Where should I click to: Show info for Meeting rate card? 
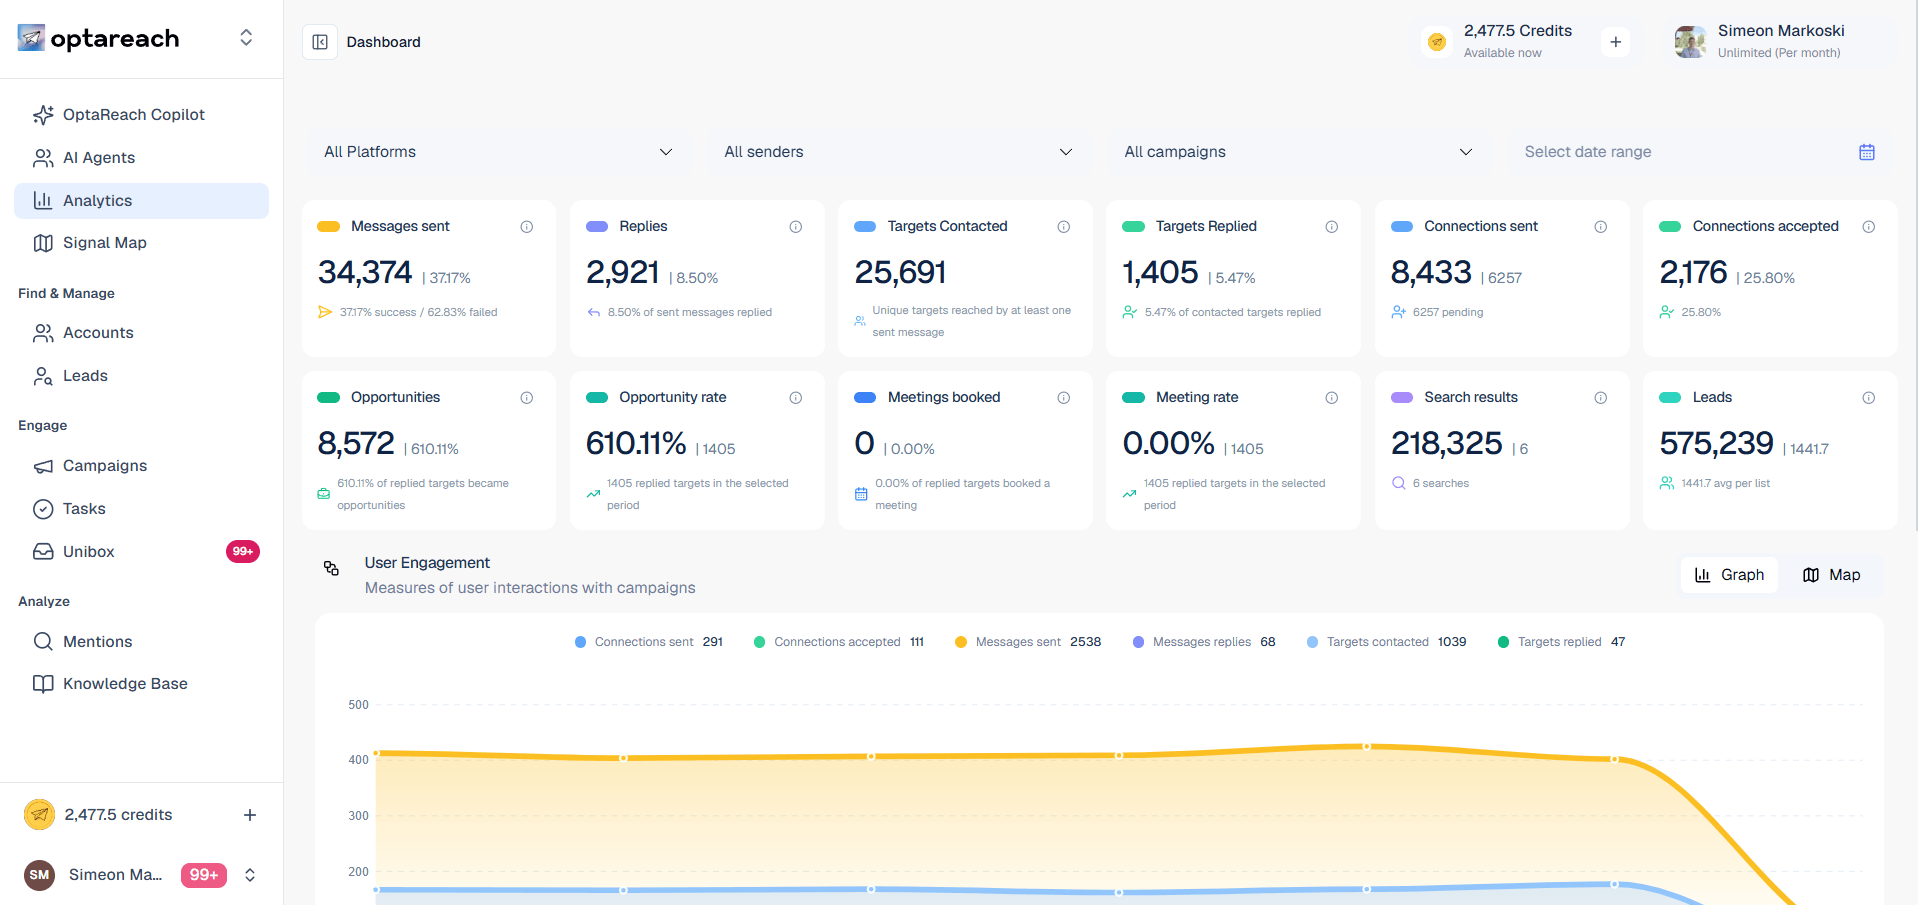tap(1332, 398)
